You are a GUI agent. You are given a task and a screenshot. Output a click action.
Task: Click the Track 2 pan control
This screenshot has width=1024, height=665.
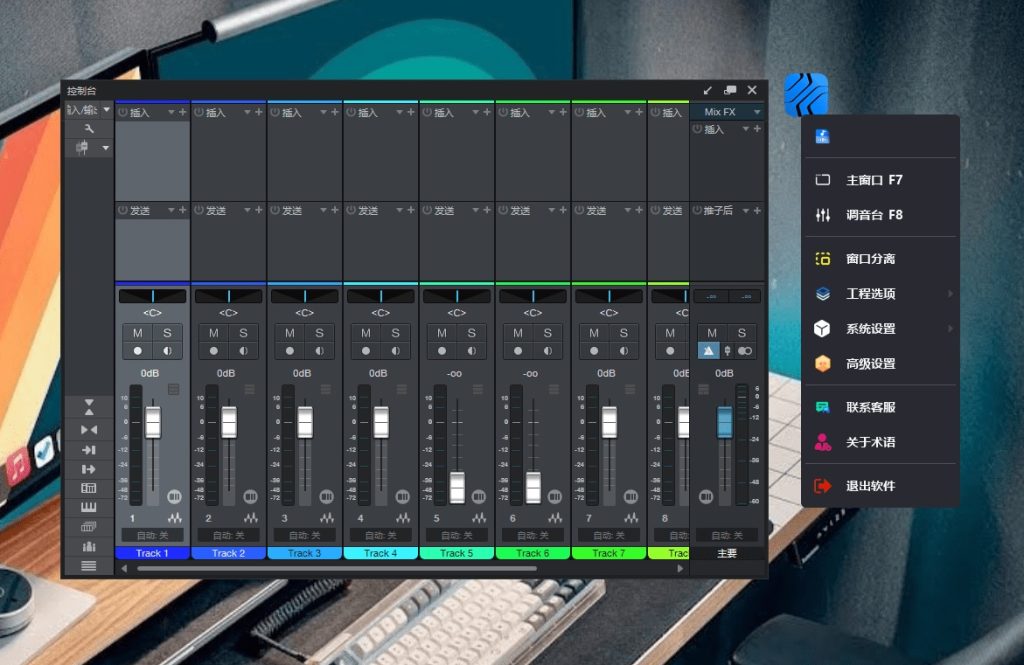click(x=229, y=296)
